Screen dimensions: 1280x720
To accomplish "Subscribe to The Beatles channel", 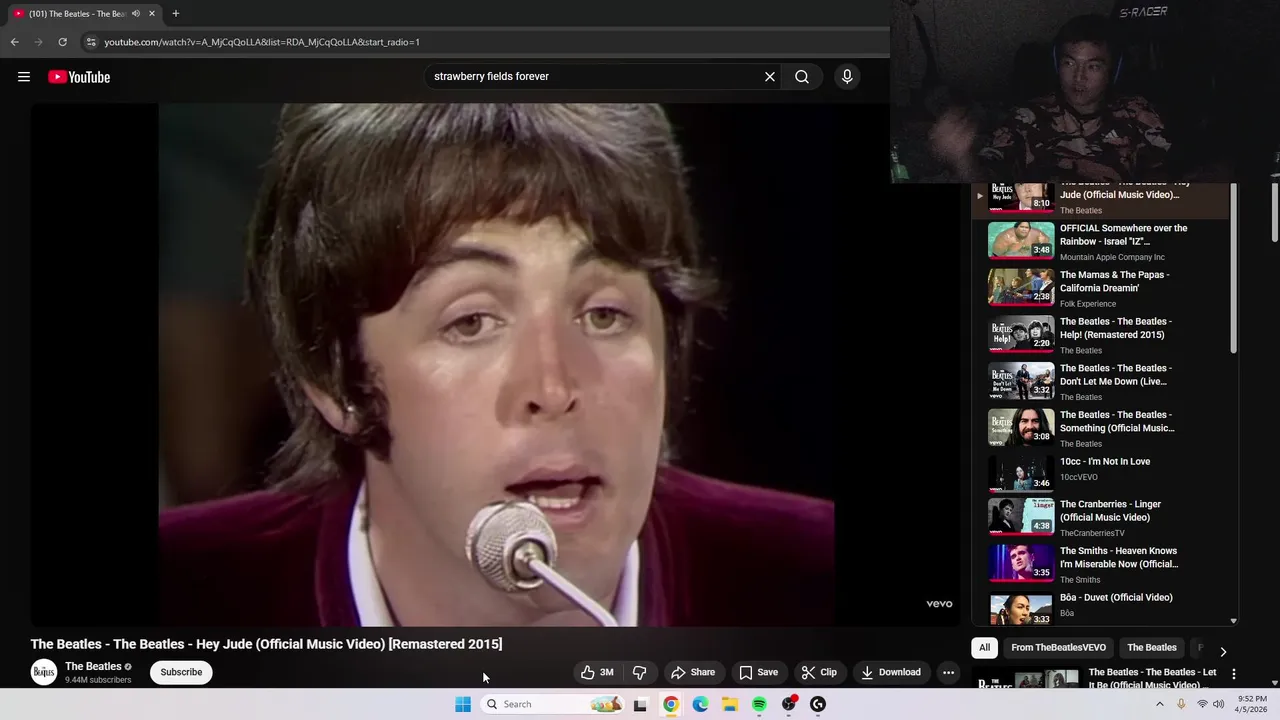I will (x=181, y=672).
